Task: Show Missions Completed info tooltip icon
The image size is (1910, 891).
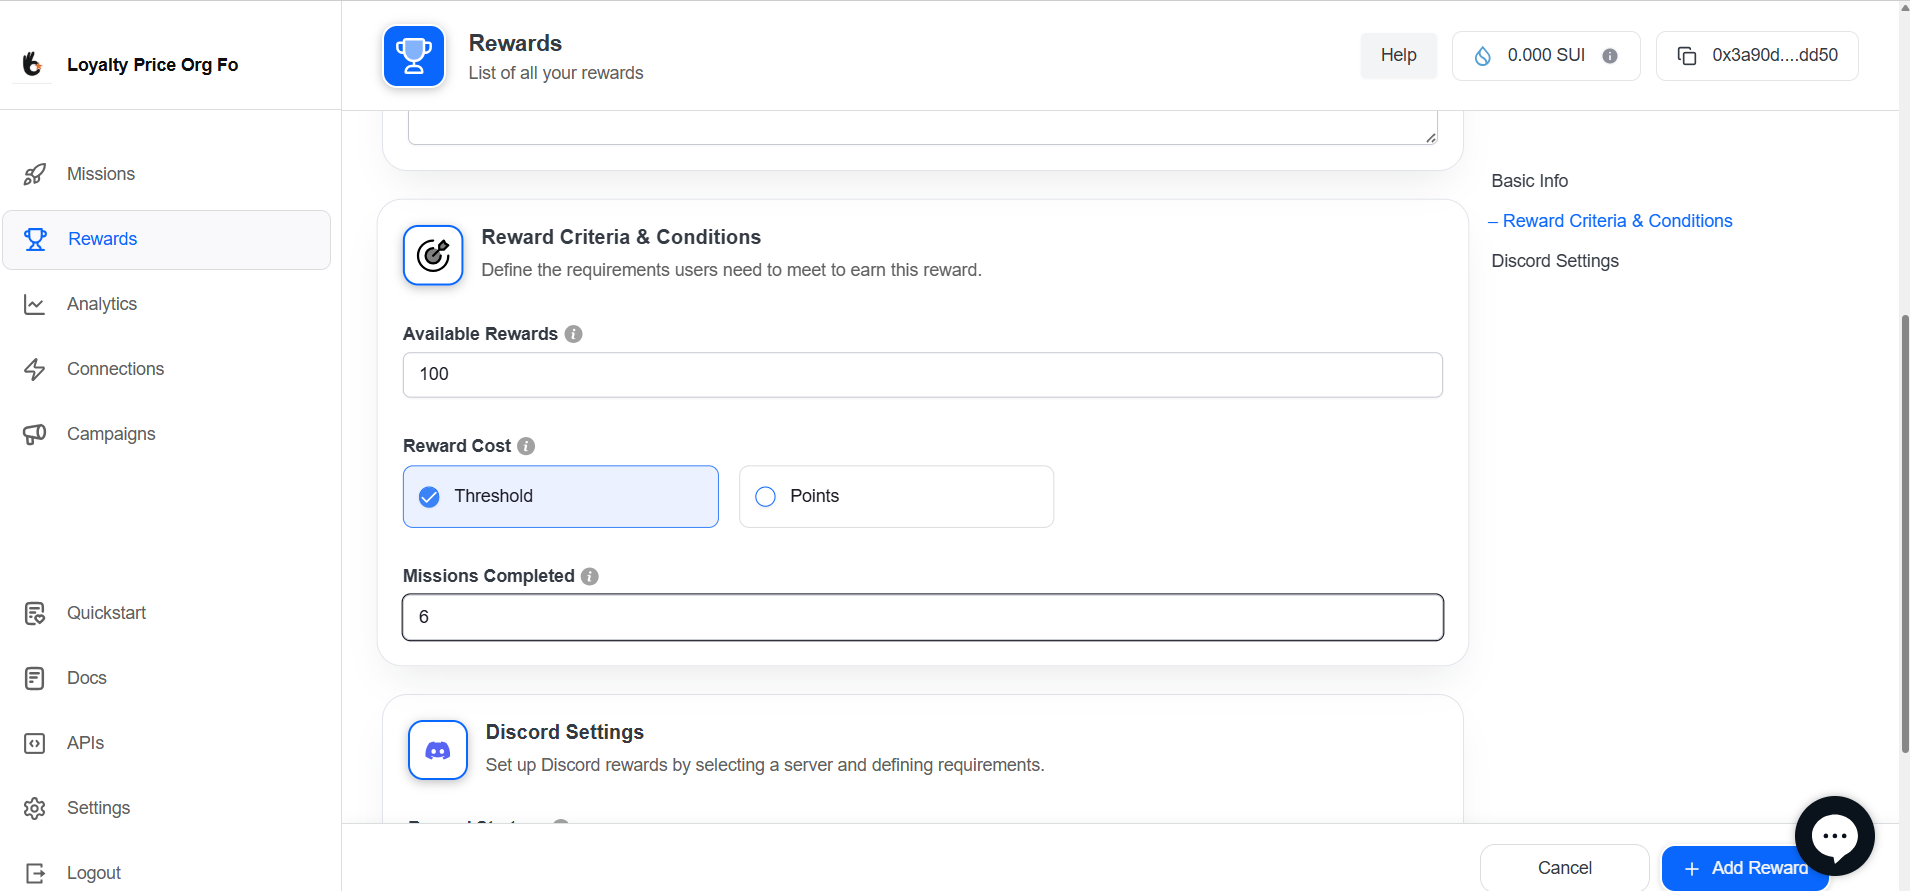Action: pyautogui.click(x=590, y=576)
